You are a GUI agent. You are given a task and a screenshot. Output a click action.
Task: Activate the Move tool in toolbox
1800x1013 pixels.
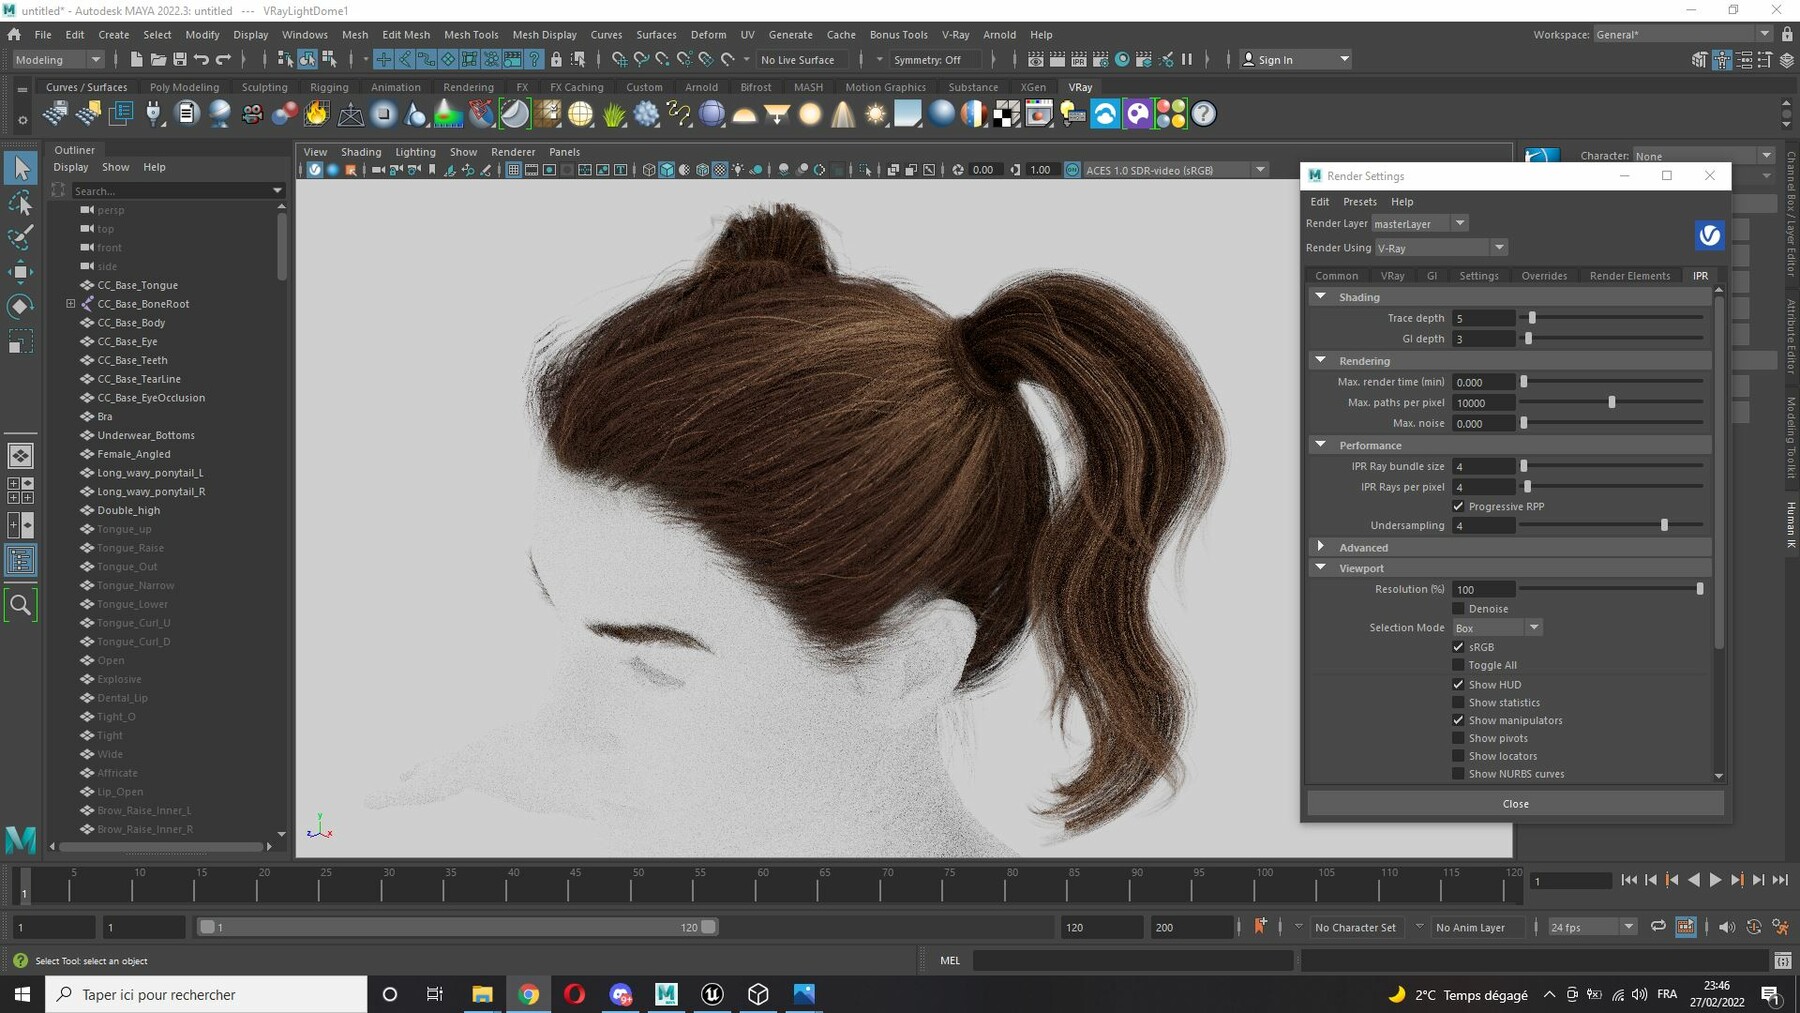pos(20,271)
